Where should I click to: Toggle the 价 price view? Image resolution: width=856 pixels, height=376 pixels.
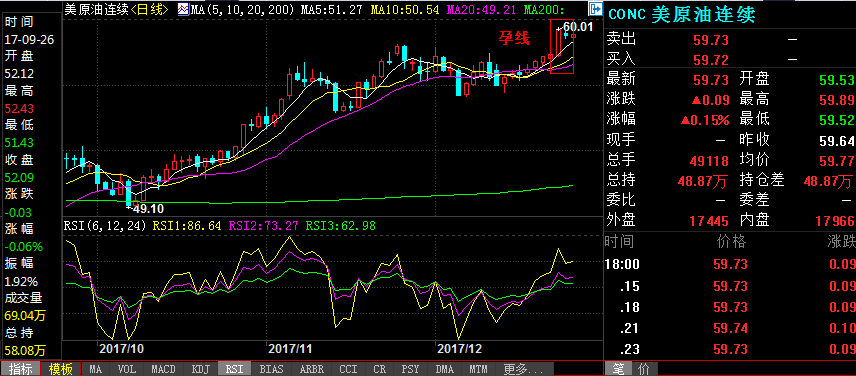click(644, 369)
